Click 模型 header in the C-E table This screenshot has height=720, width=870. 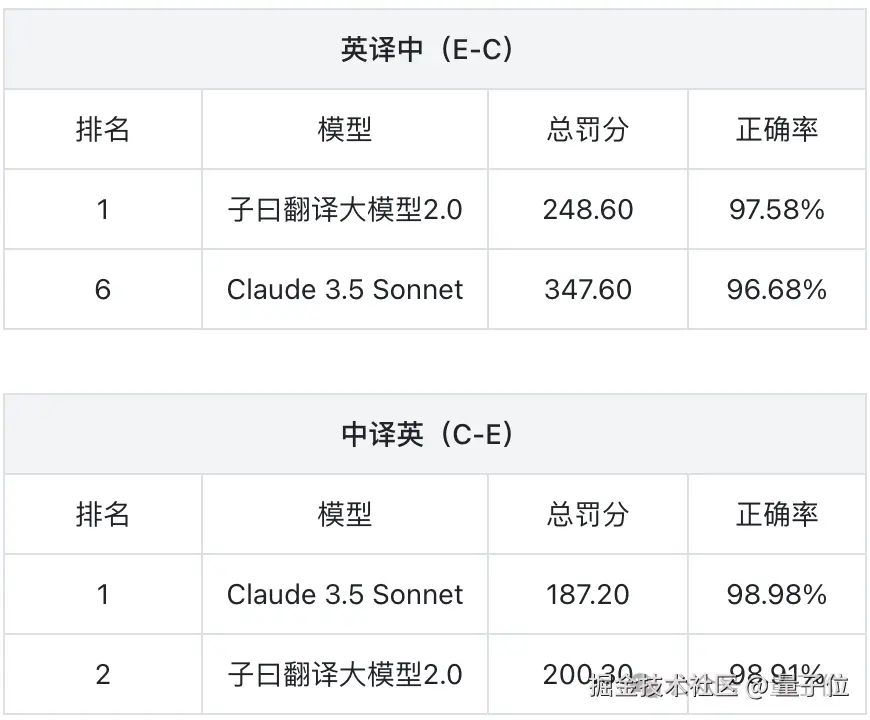coord(345,515)
